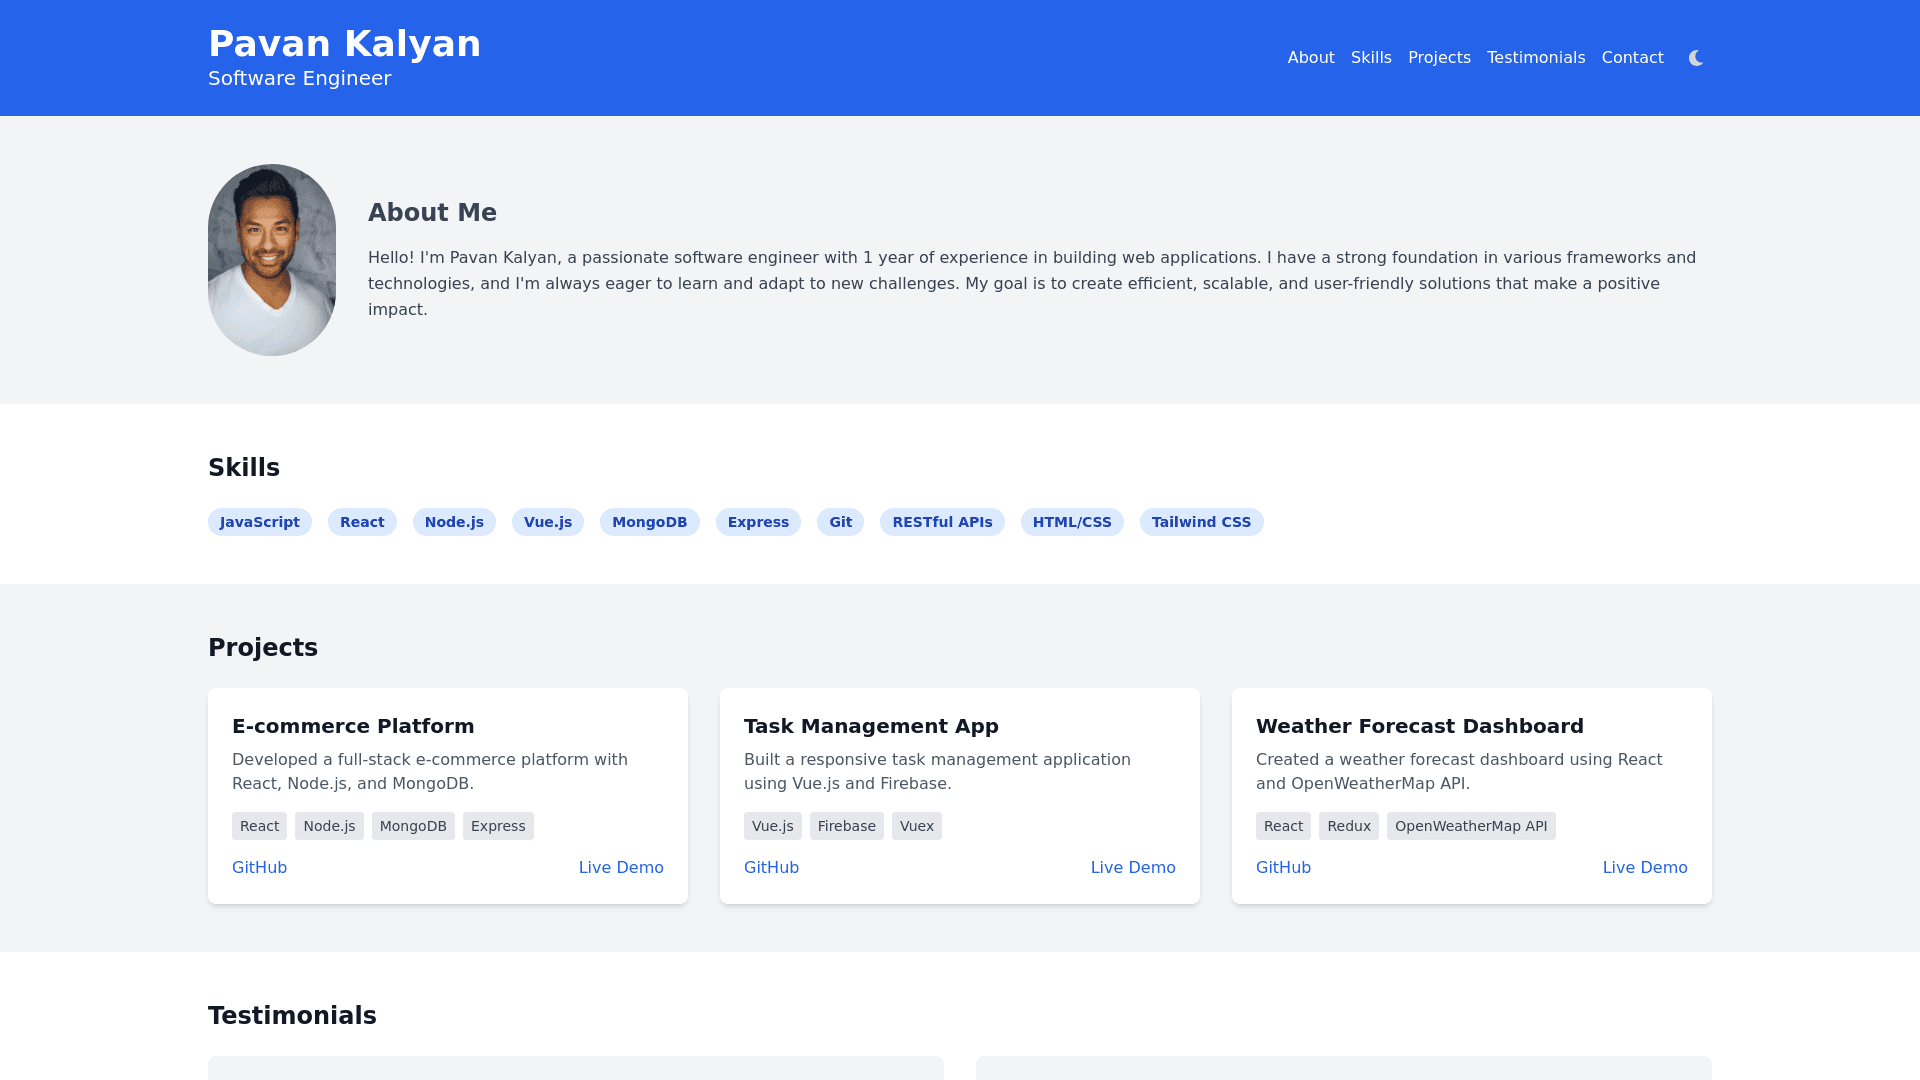
Task: Open GitHub link for Task Management App
Action: tap(771, 868)
